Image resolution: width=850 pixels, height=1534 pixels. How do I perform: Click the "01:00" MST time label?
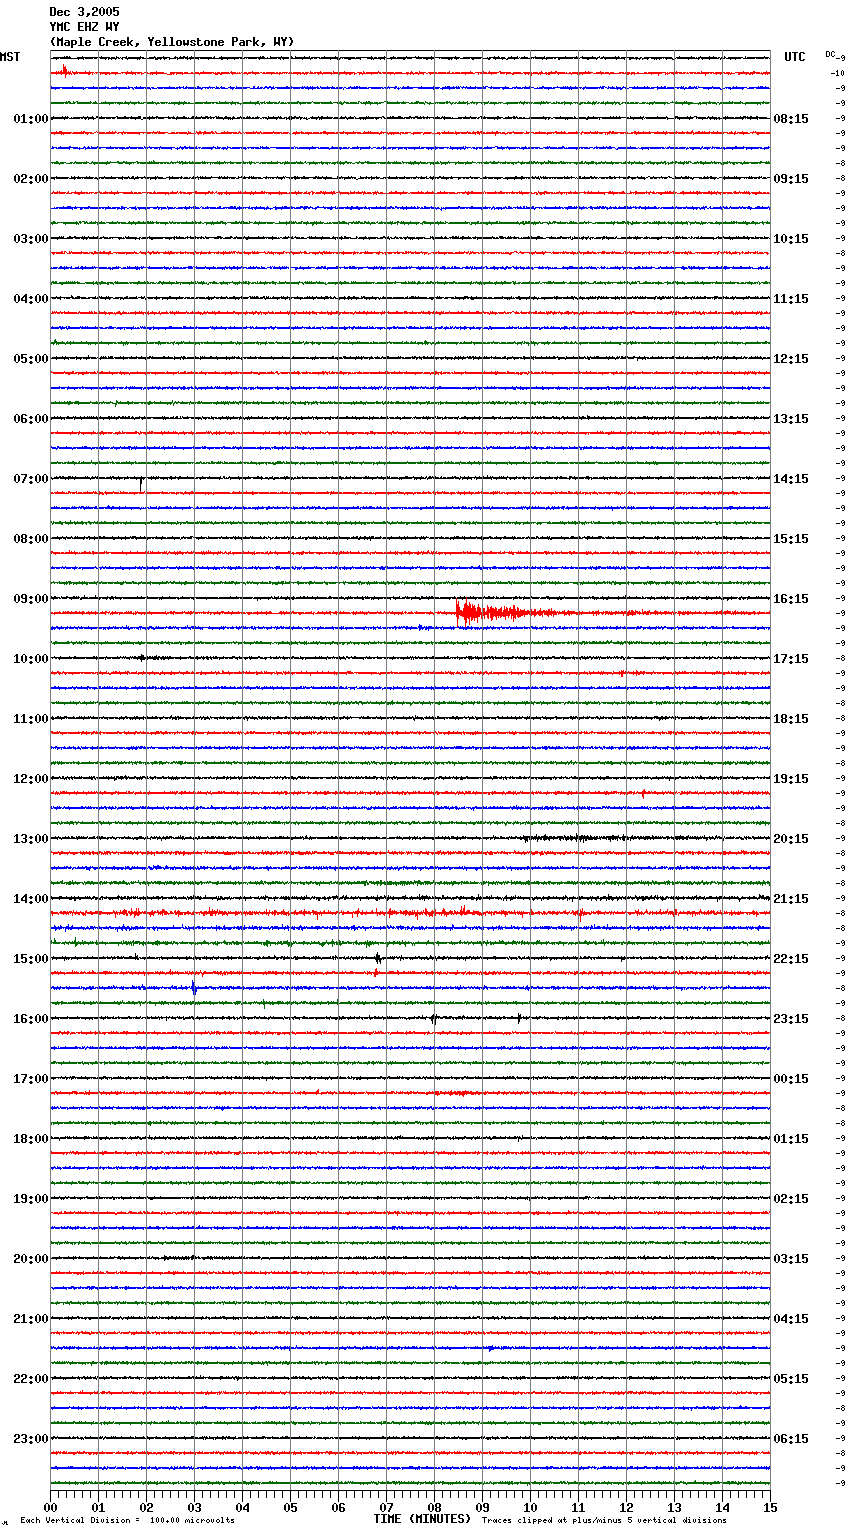point(31,119)
